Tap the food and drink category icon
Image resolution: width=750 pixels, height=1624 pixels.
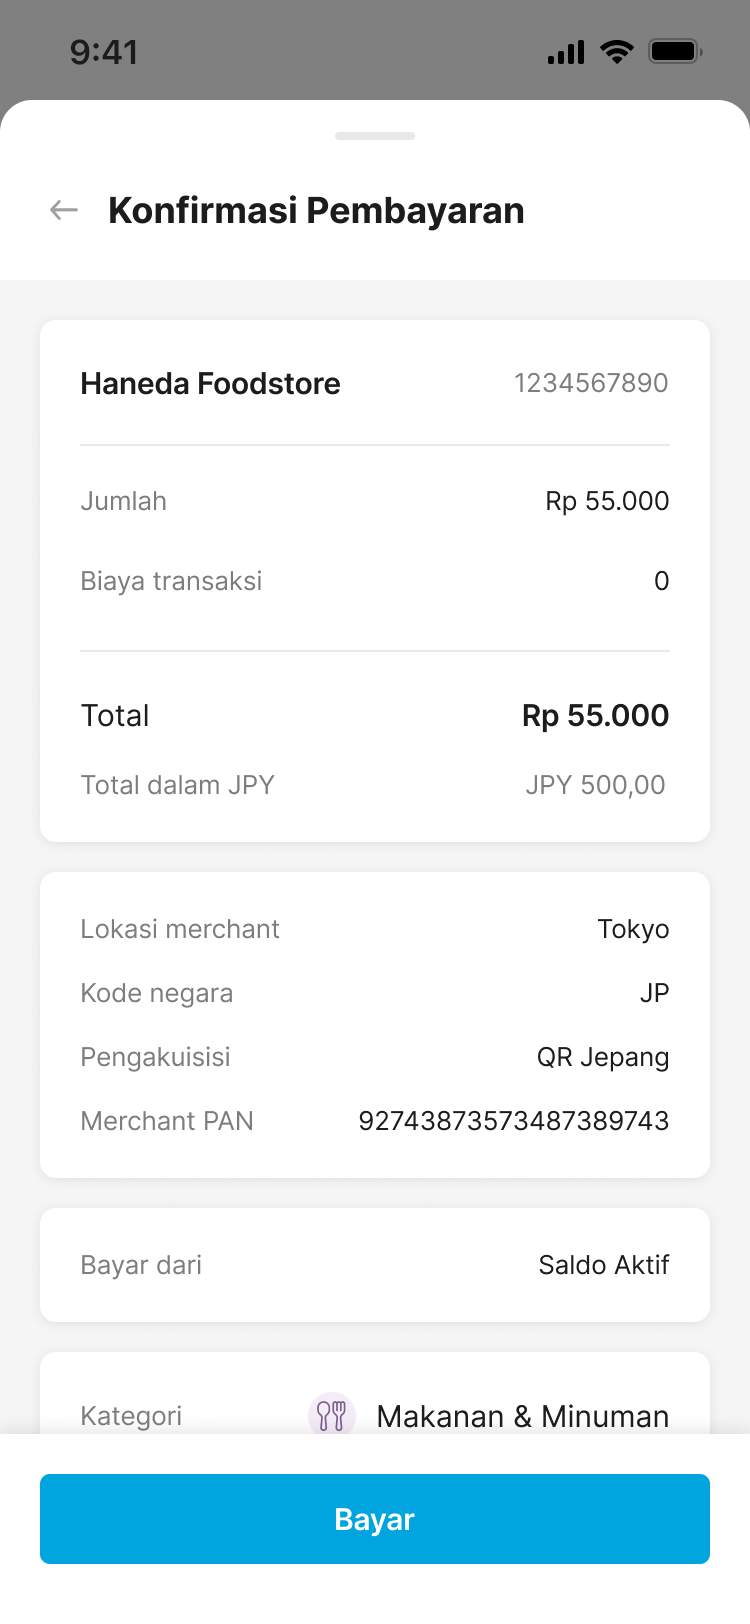(x=331, y=1415)
